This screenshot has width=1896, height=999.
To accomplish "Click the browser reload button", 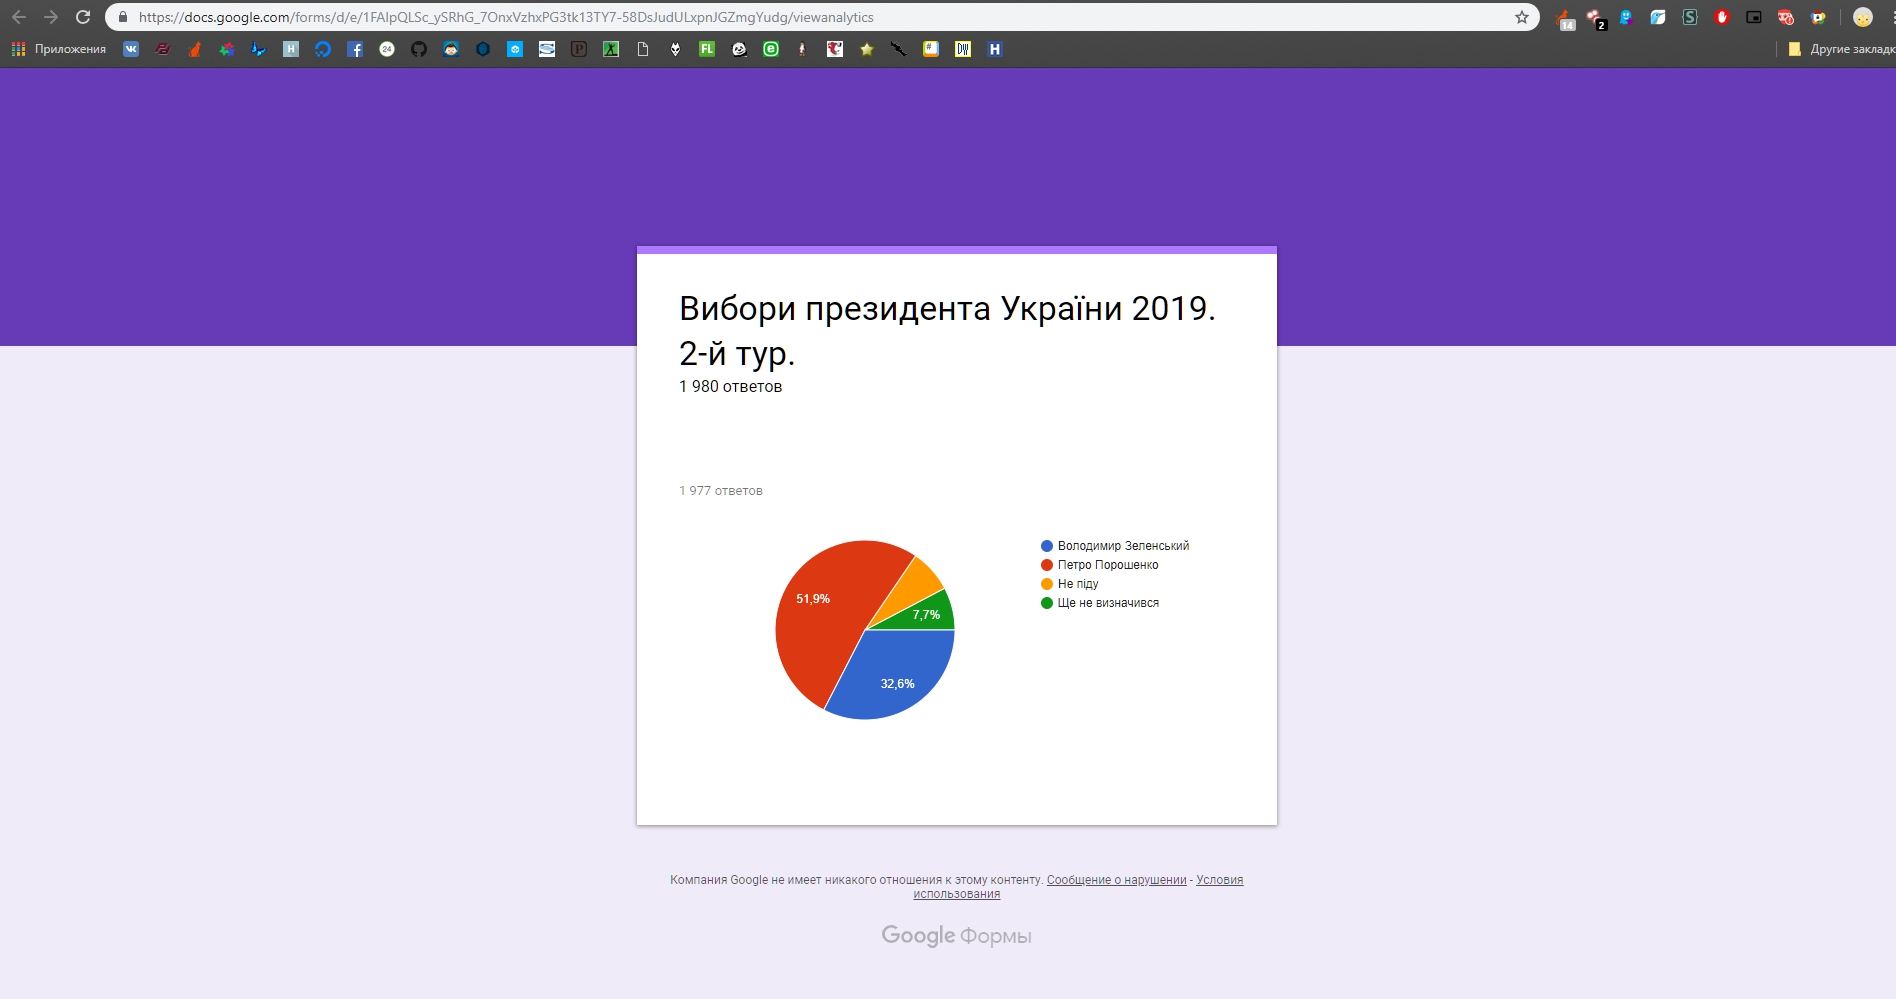I will tap(83, 17).
